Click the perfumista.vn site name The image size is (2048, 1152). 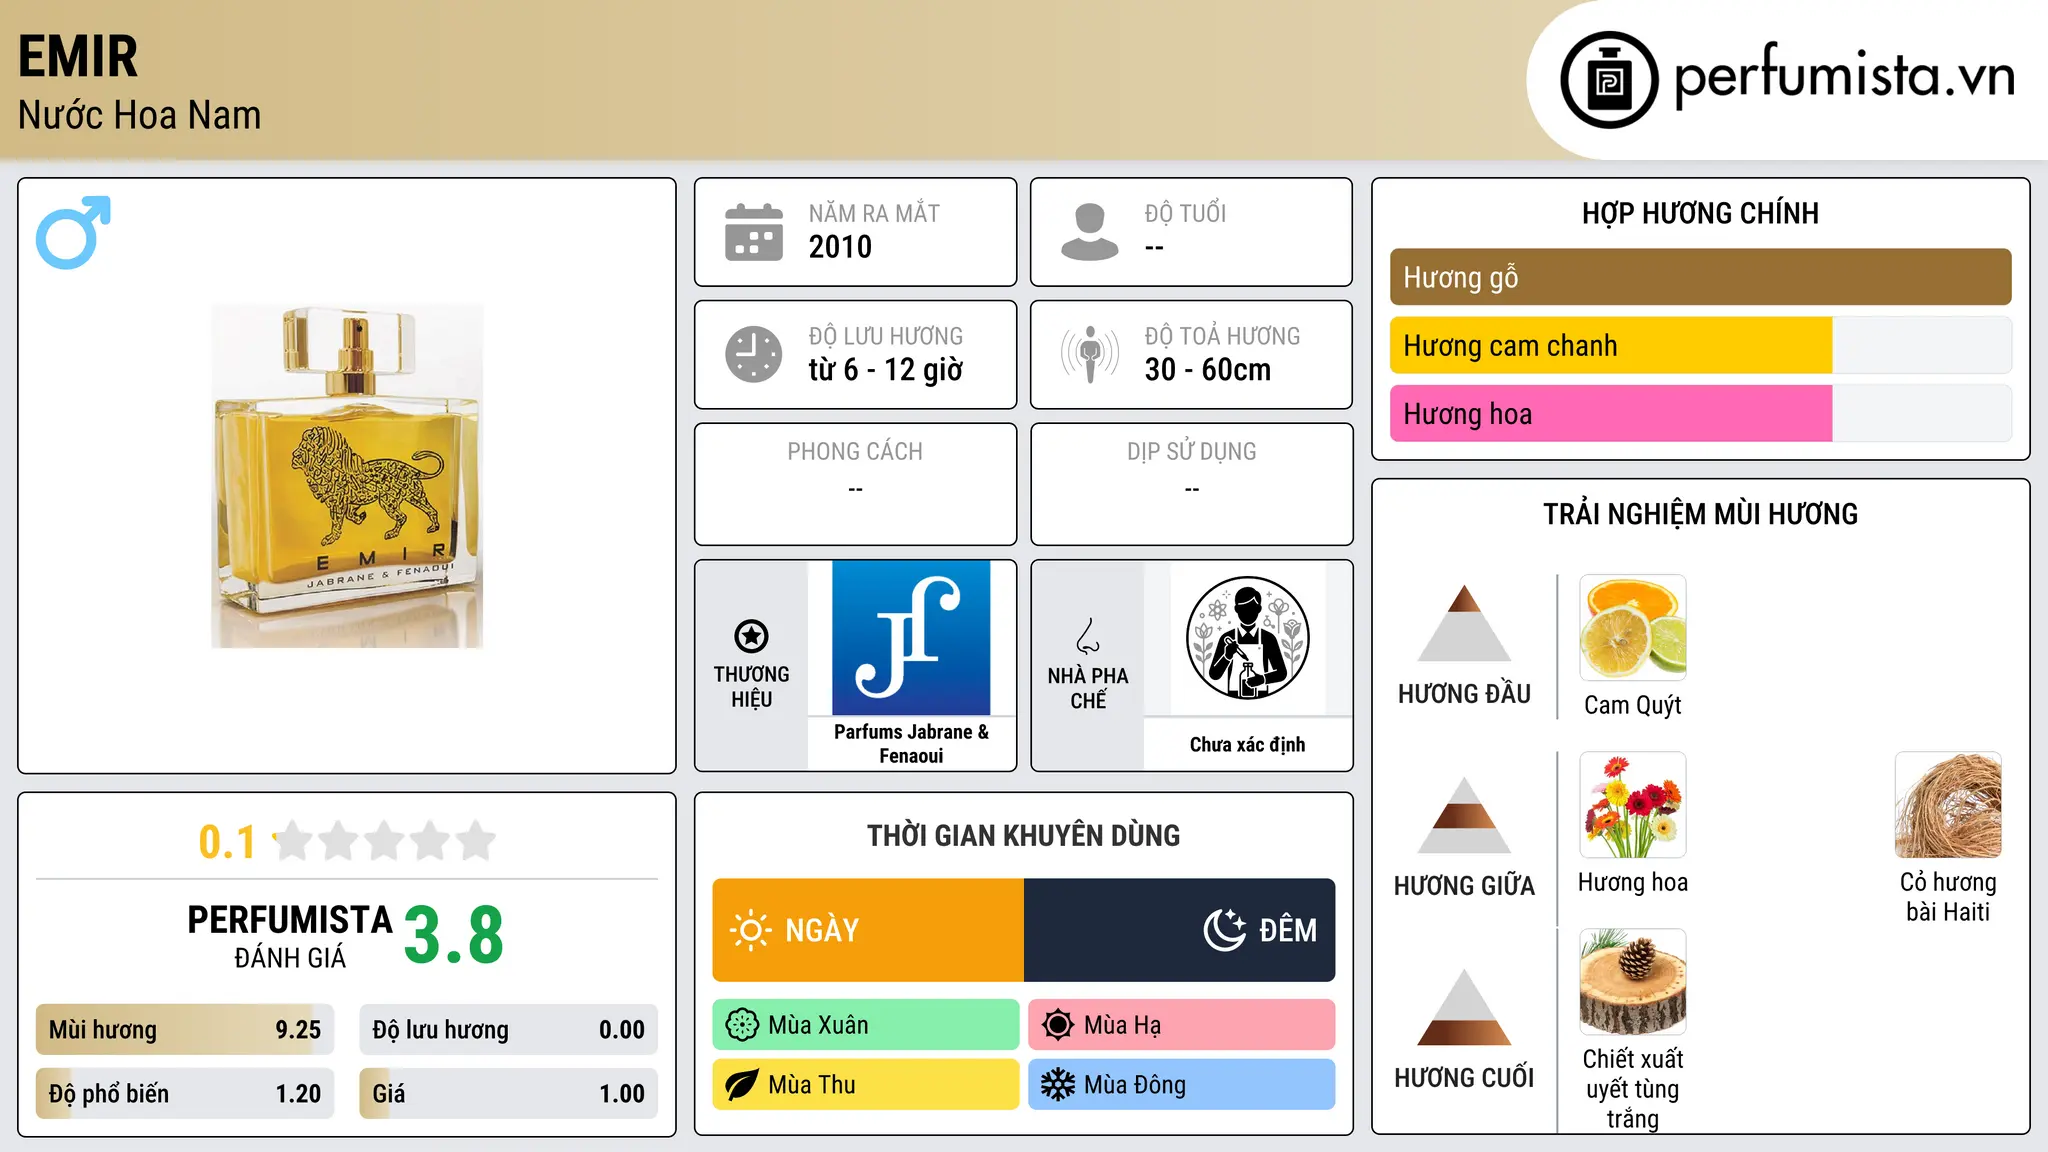click(x=1844, y=76)
